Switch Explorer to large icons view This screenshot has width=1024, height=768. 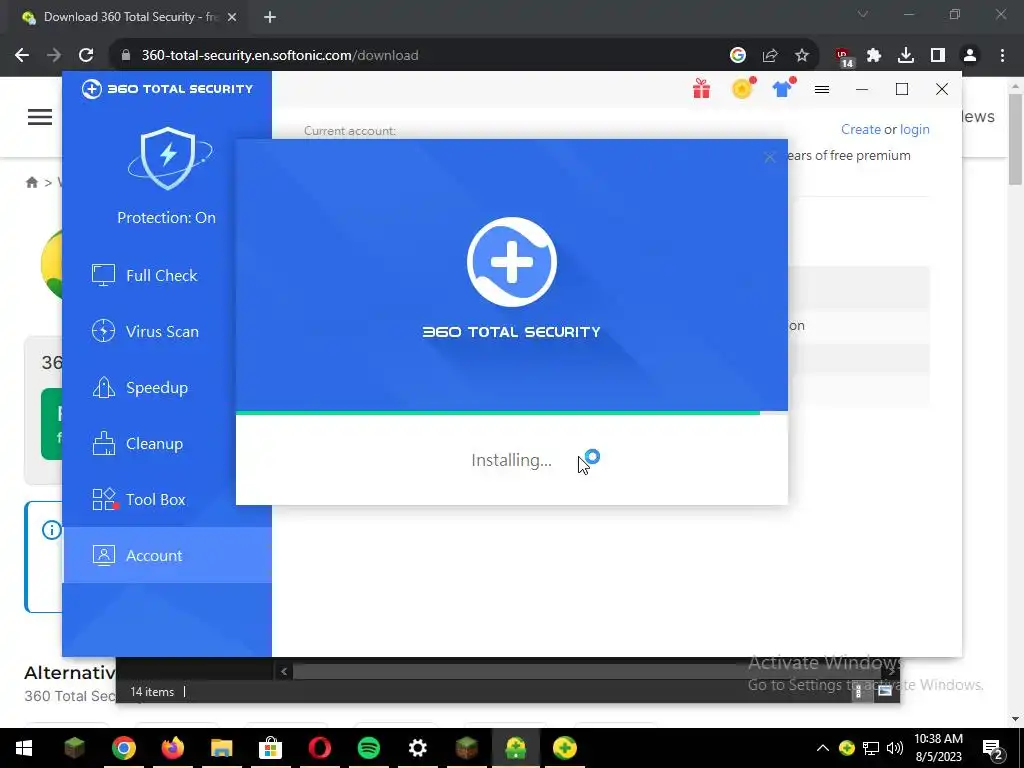coord(885,691)
